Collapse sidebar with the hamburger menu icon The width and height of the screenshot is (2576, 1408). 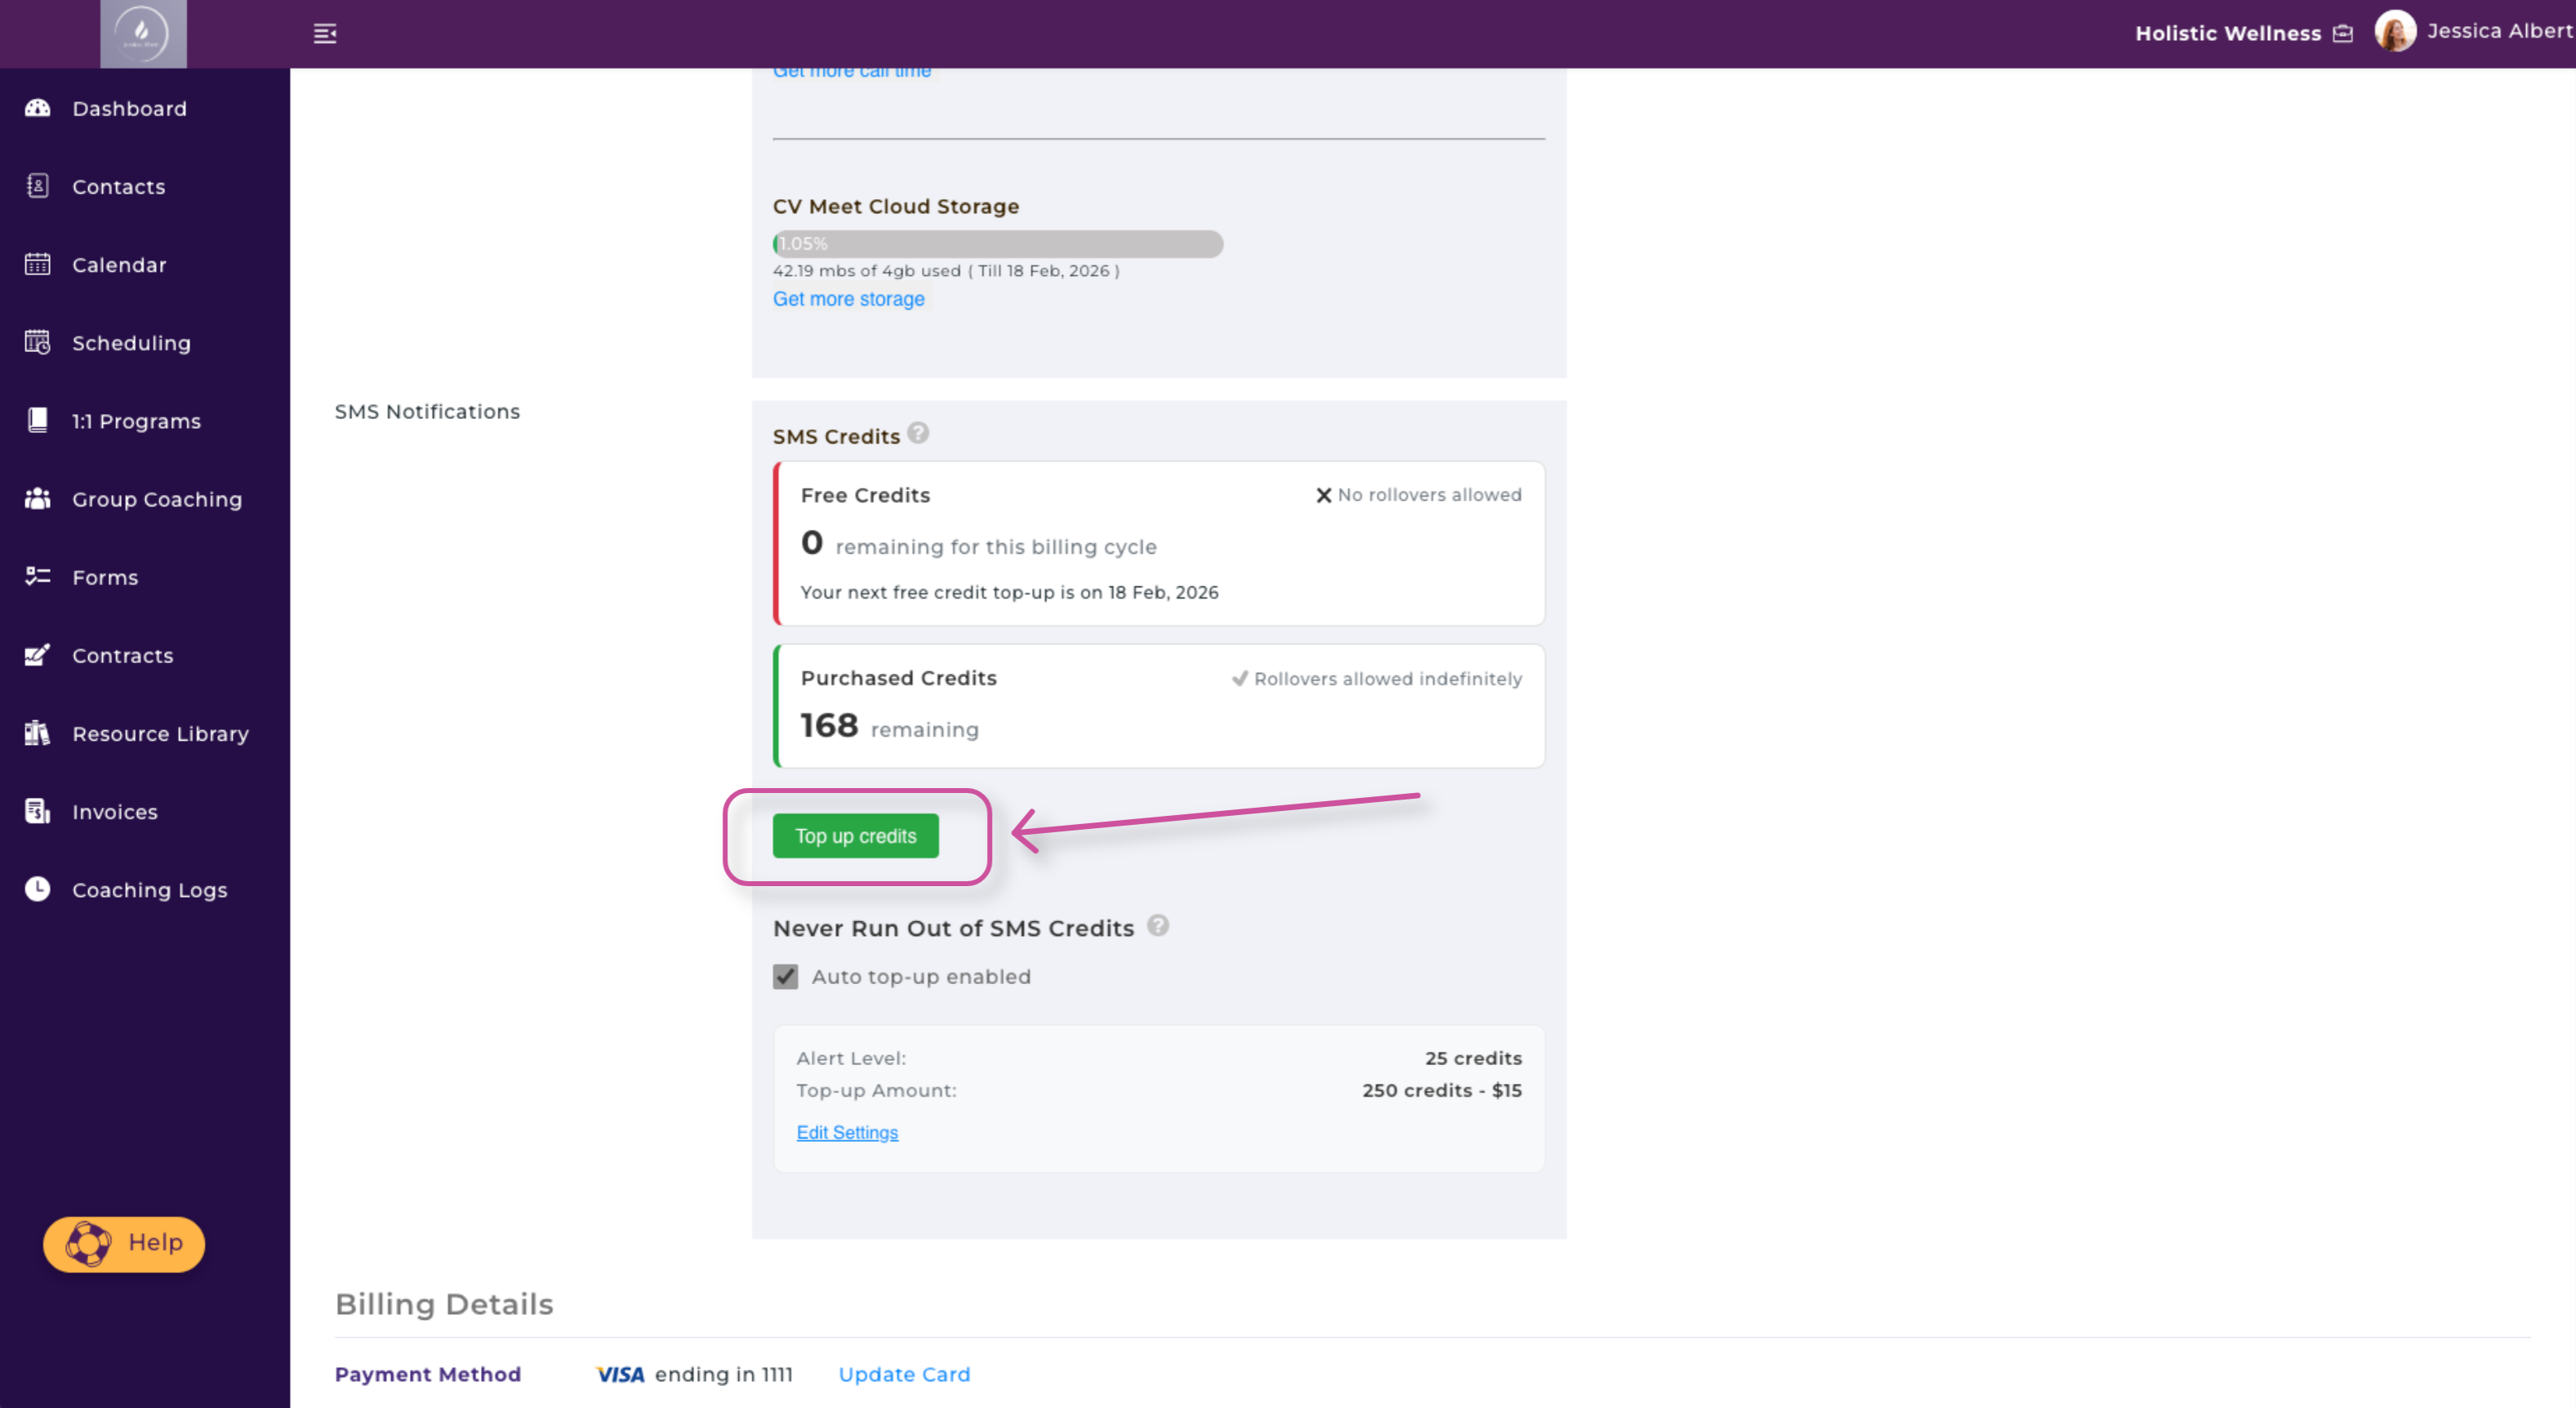[x=325, y=34]
